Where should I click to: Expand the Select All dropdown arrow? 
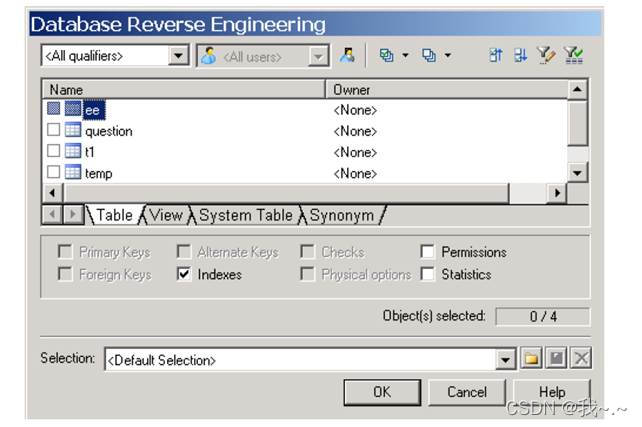(x=405, y=55)
